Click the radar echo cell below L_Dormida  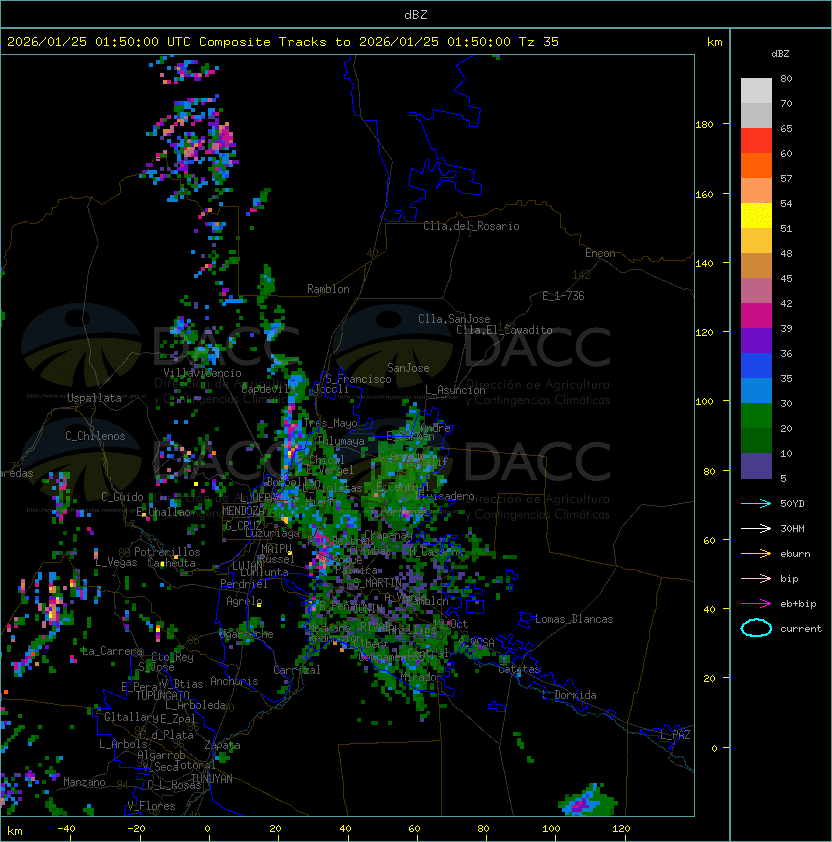tap(587, 801)
